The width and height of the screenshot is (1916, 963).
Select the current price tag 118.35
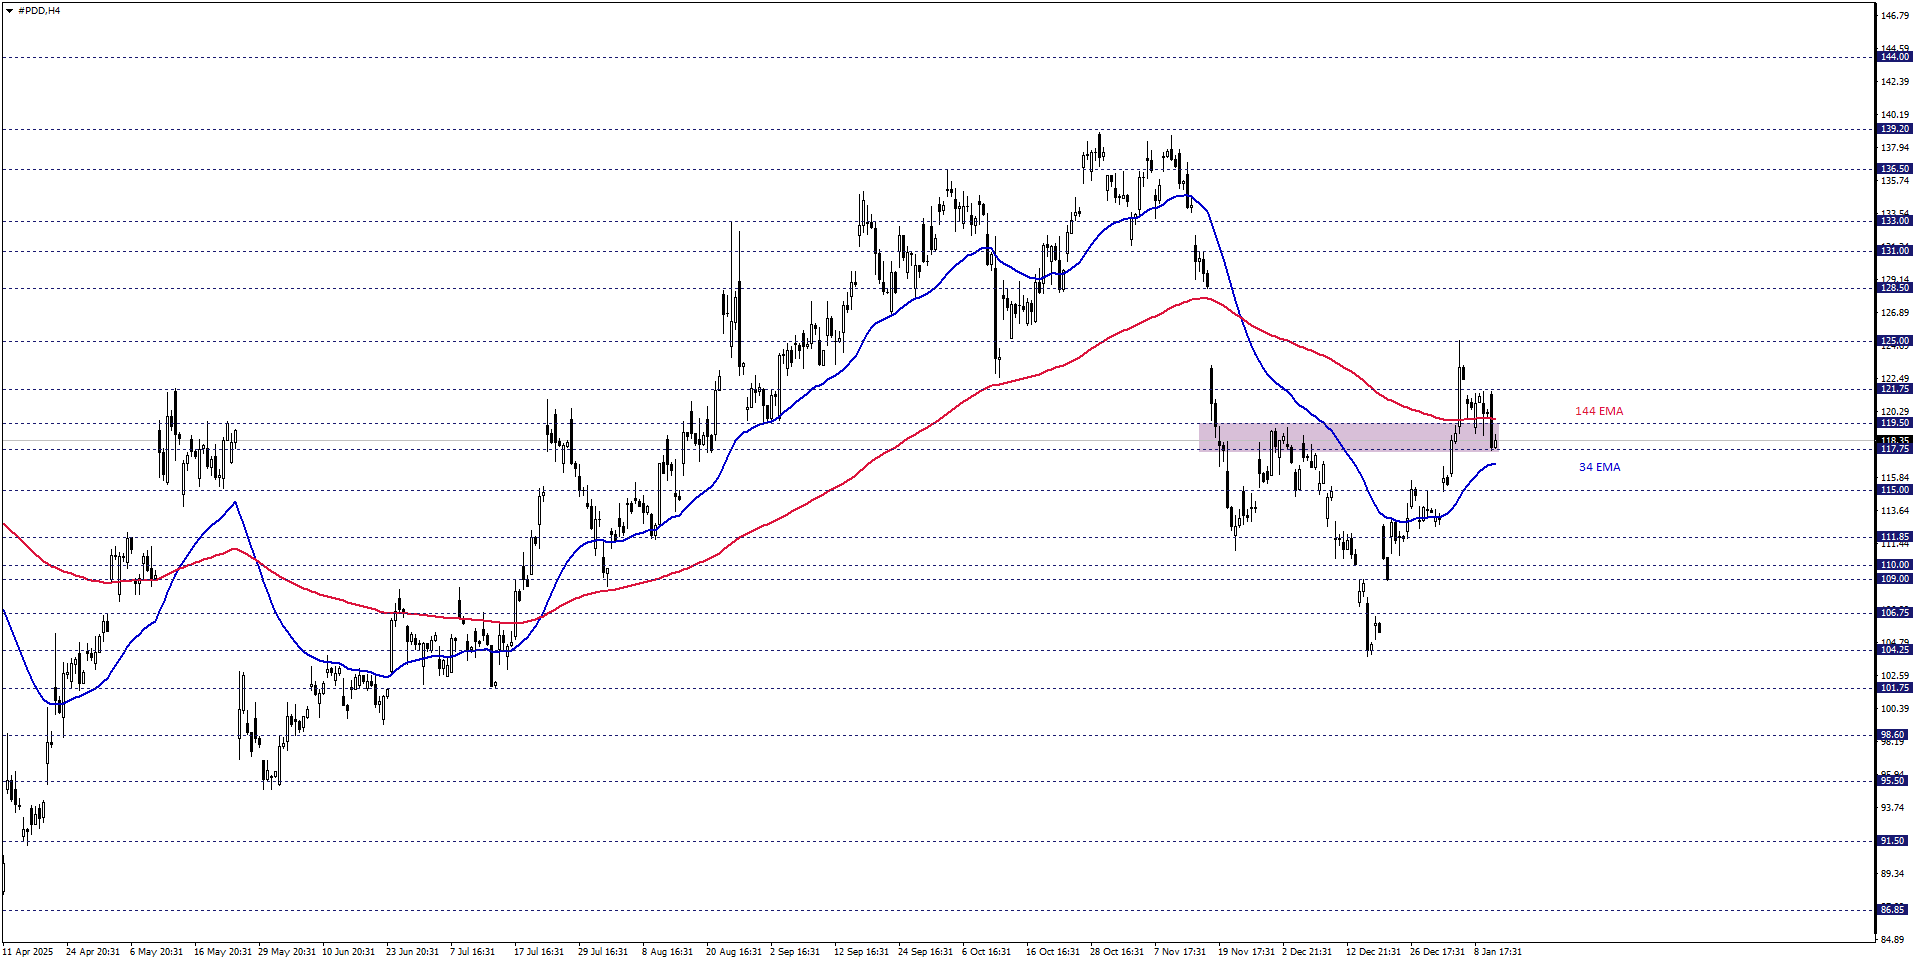(x=1893, y=439)
